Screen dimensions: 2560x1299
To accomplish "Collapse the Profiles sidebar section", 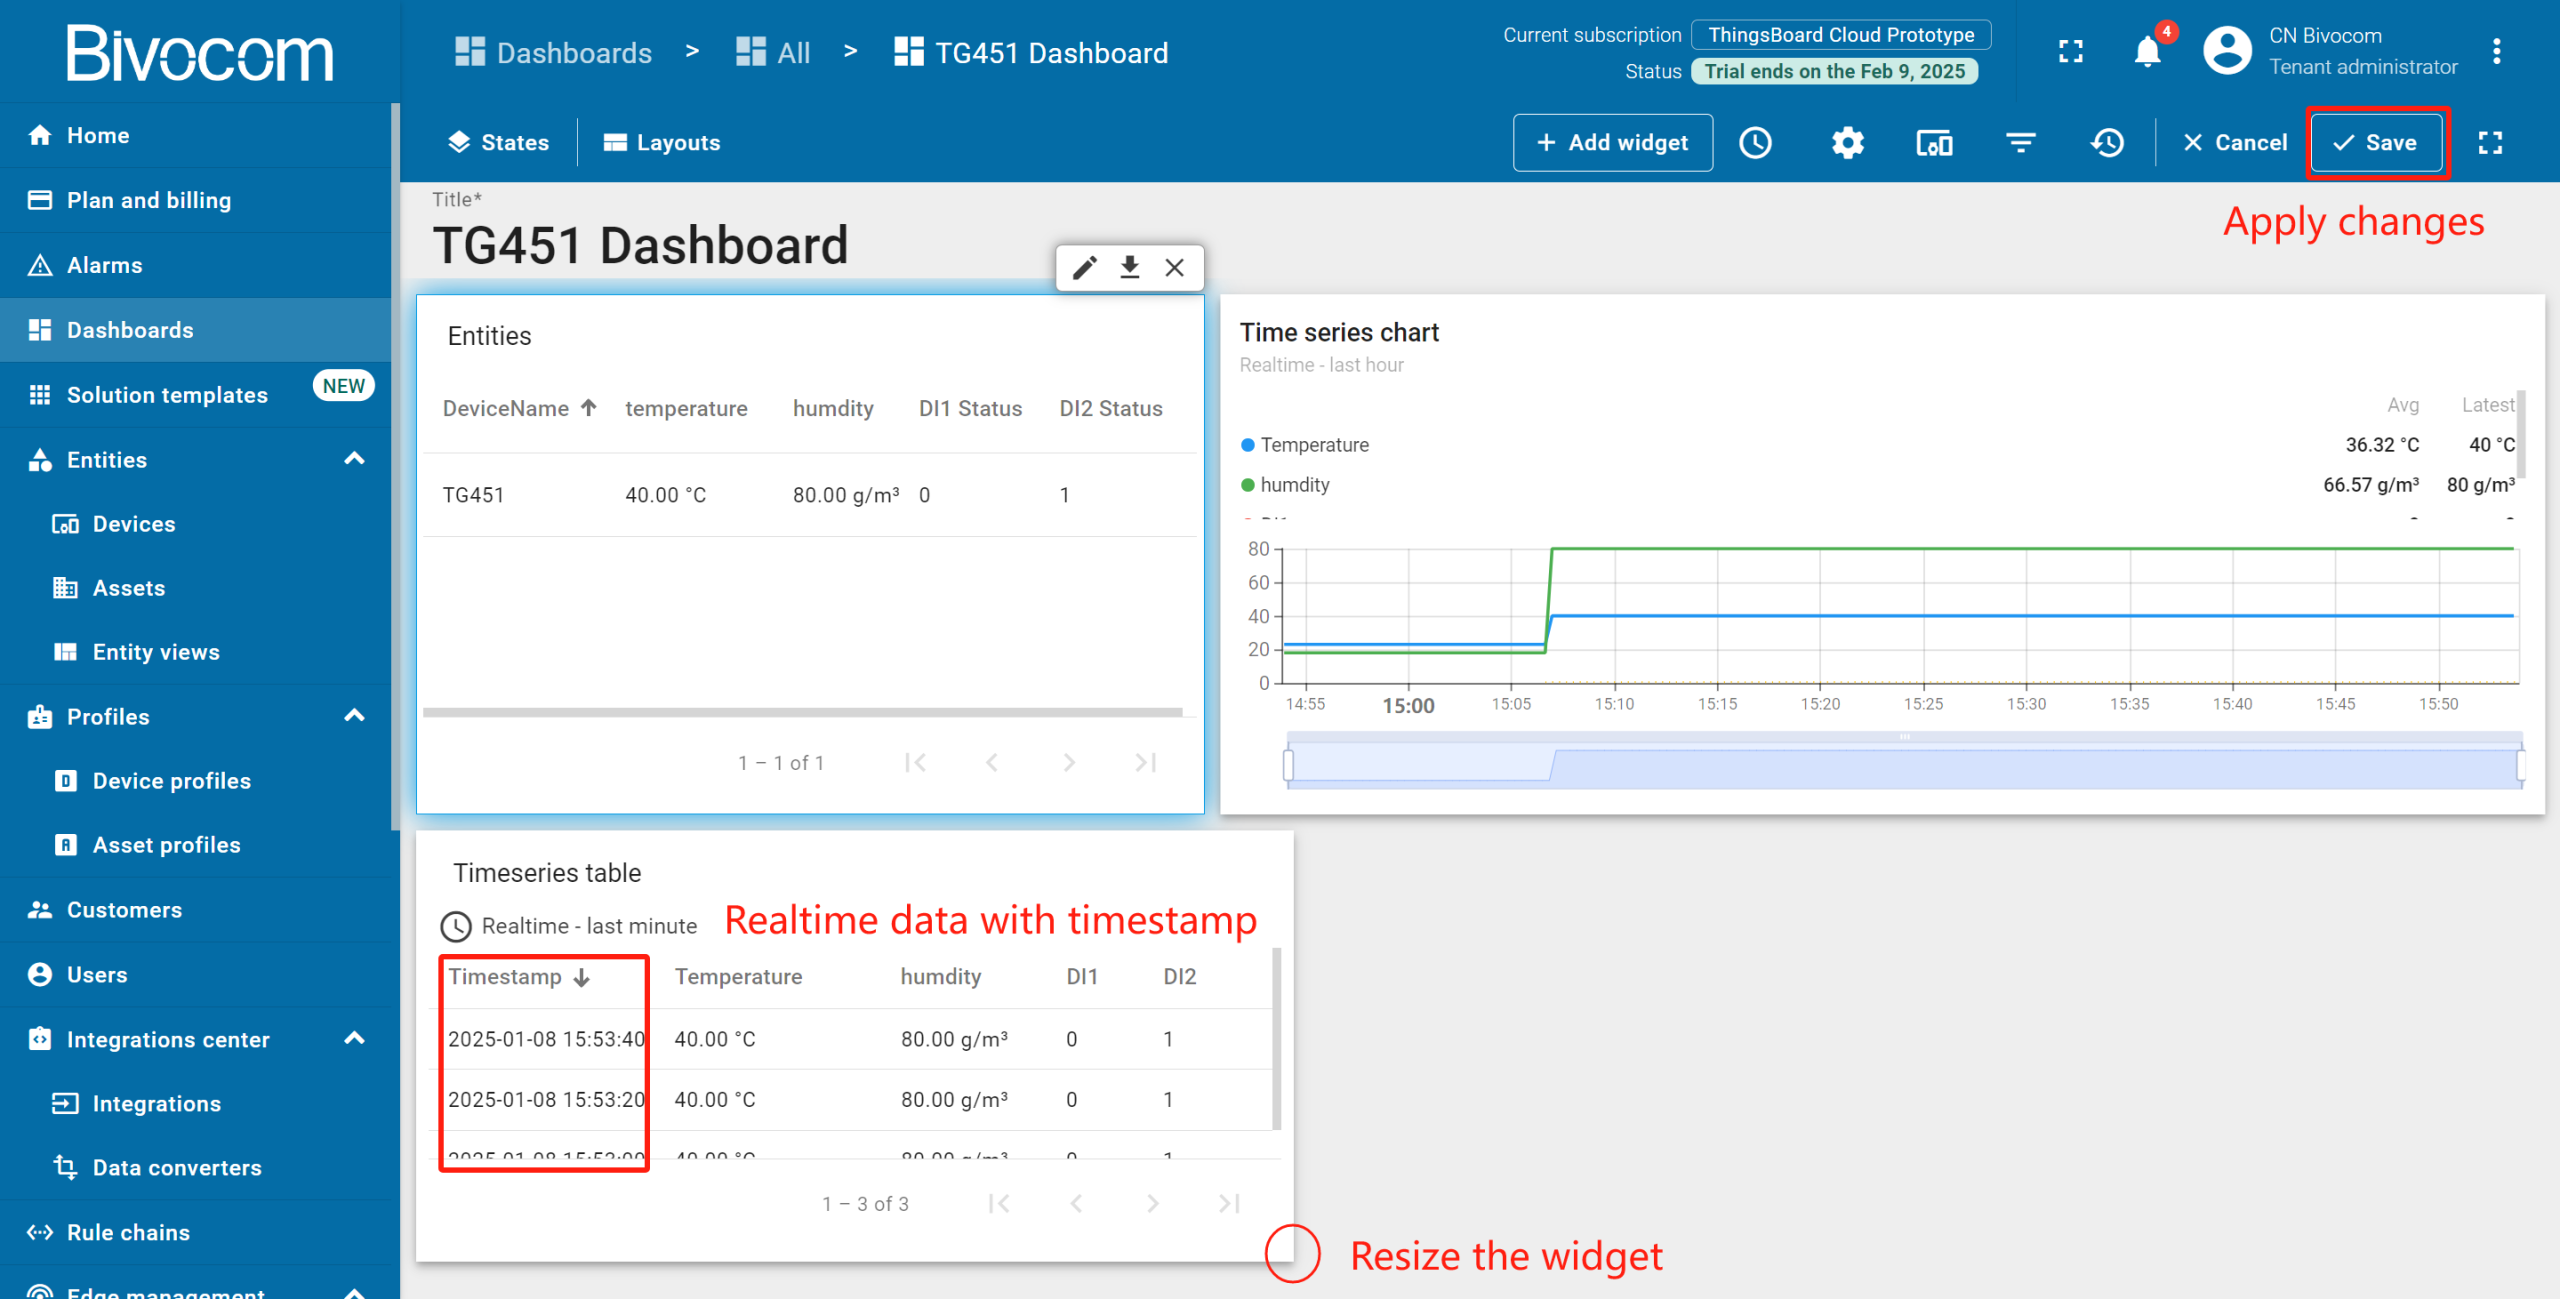I will [354, 716].
